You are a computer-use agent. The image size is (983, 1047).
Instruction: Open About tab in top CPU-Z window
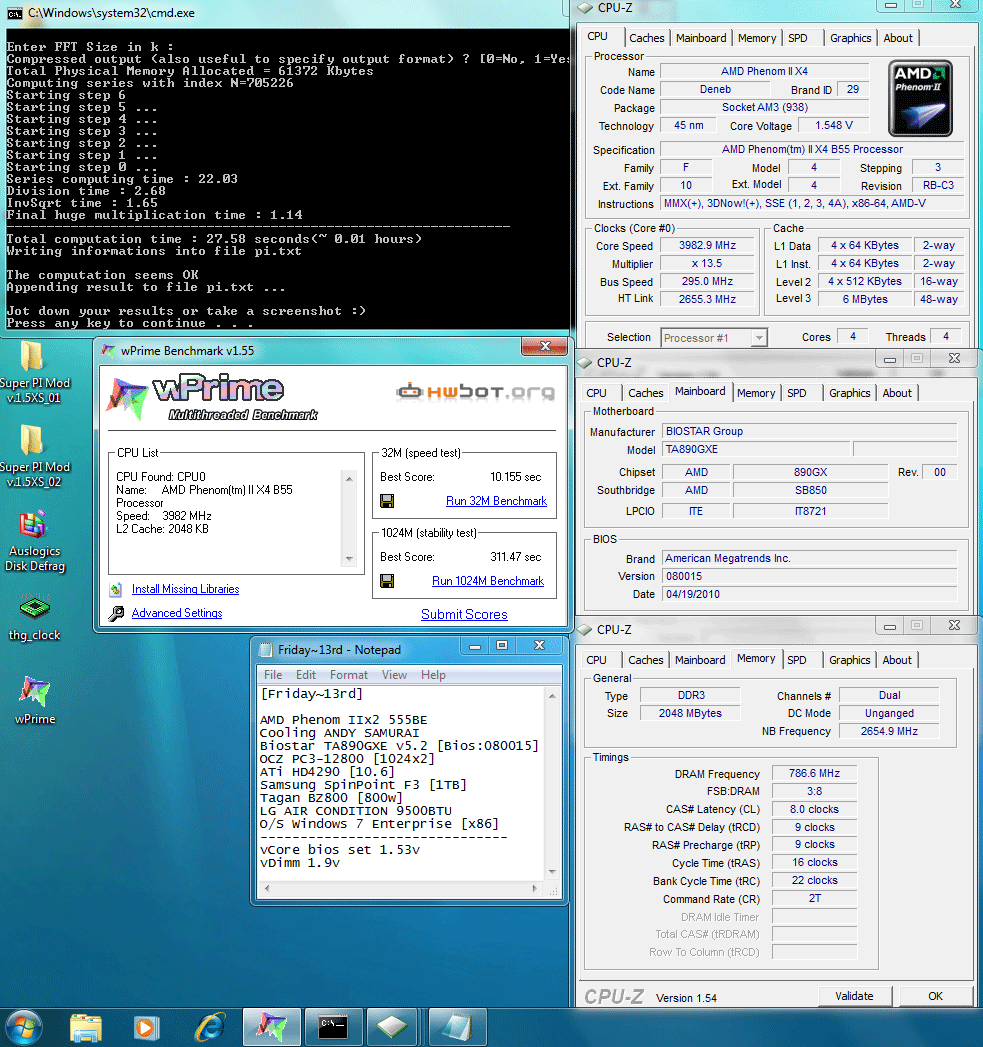[898, 38]
